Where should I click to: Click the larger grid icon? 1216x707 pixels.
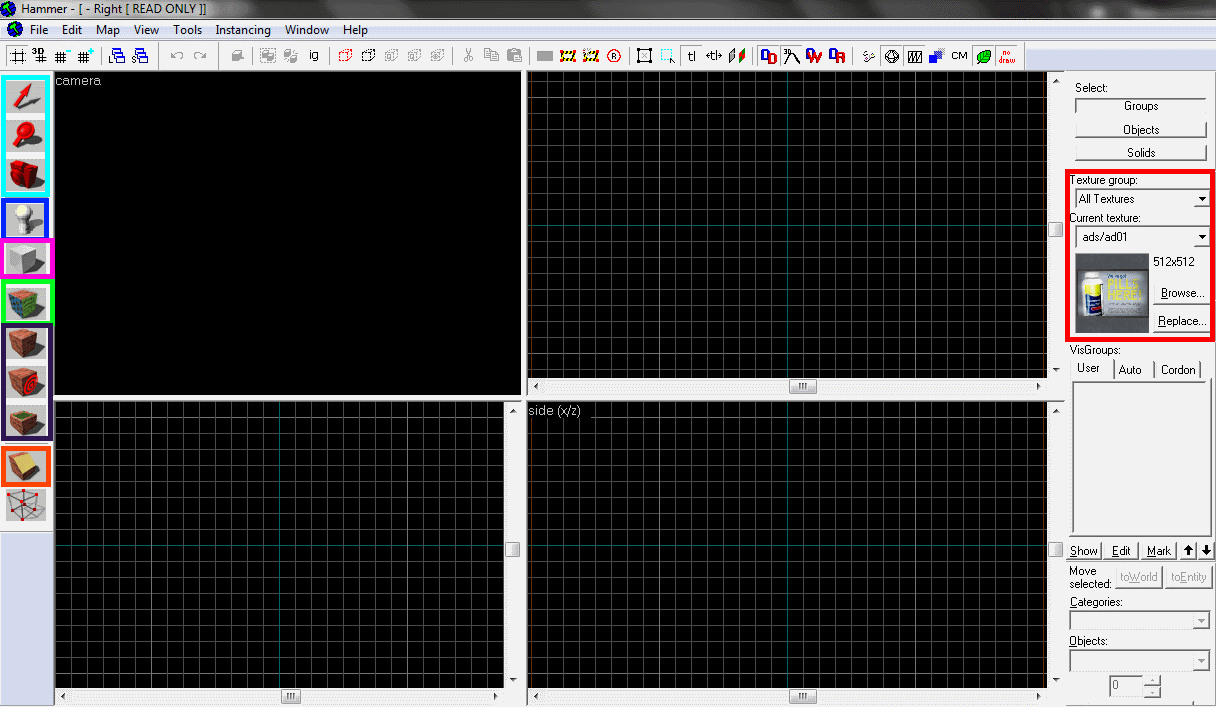coord(86,56)
